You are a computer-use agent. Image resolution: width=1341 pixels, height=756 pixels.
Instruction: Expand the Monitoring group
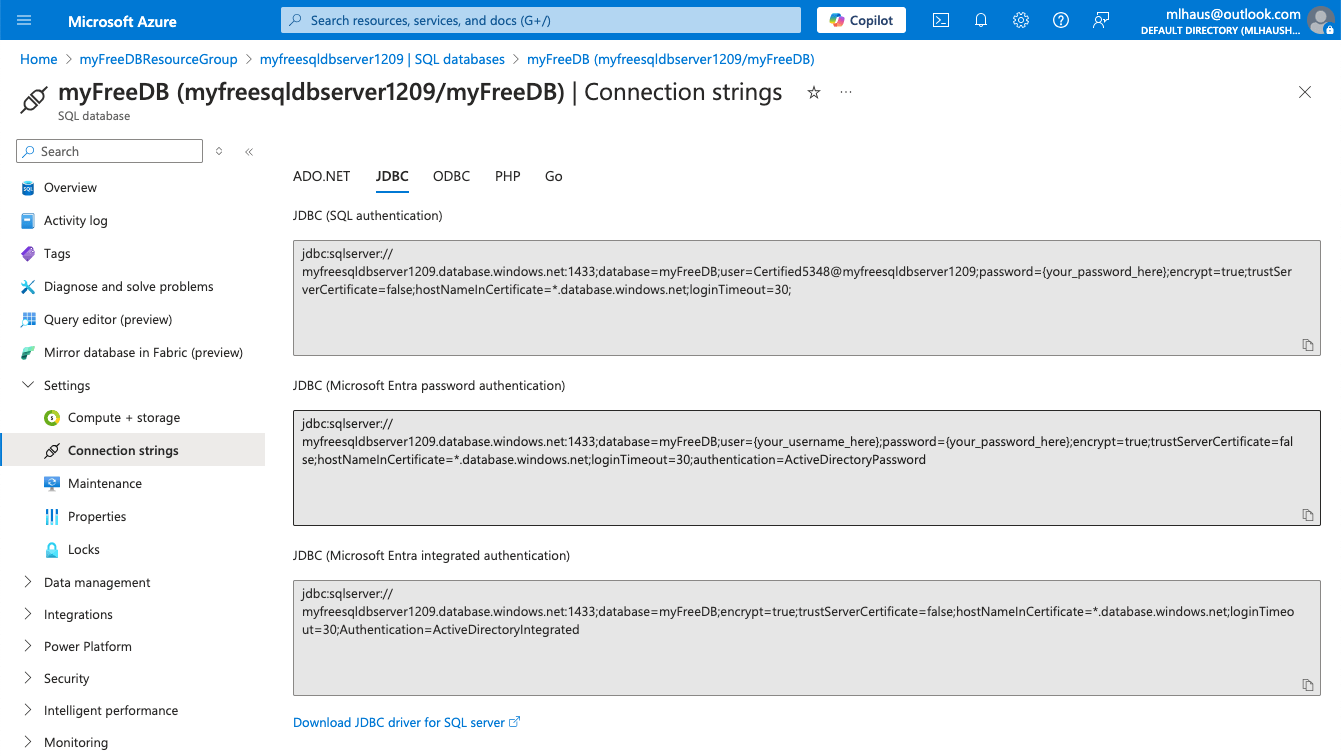coord(28,743)
